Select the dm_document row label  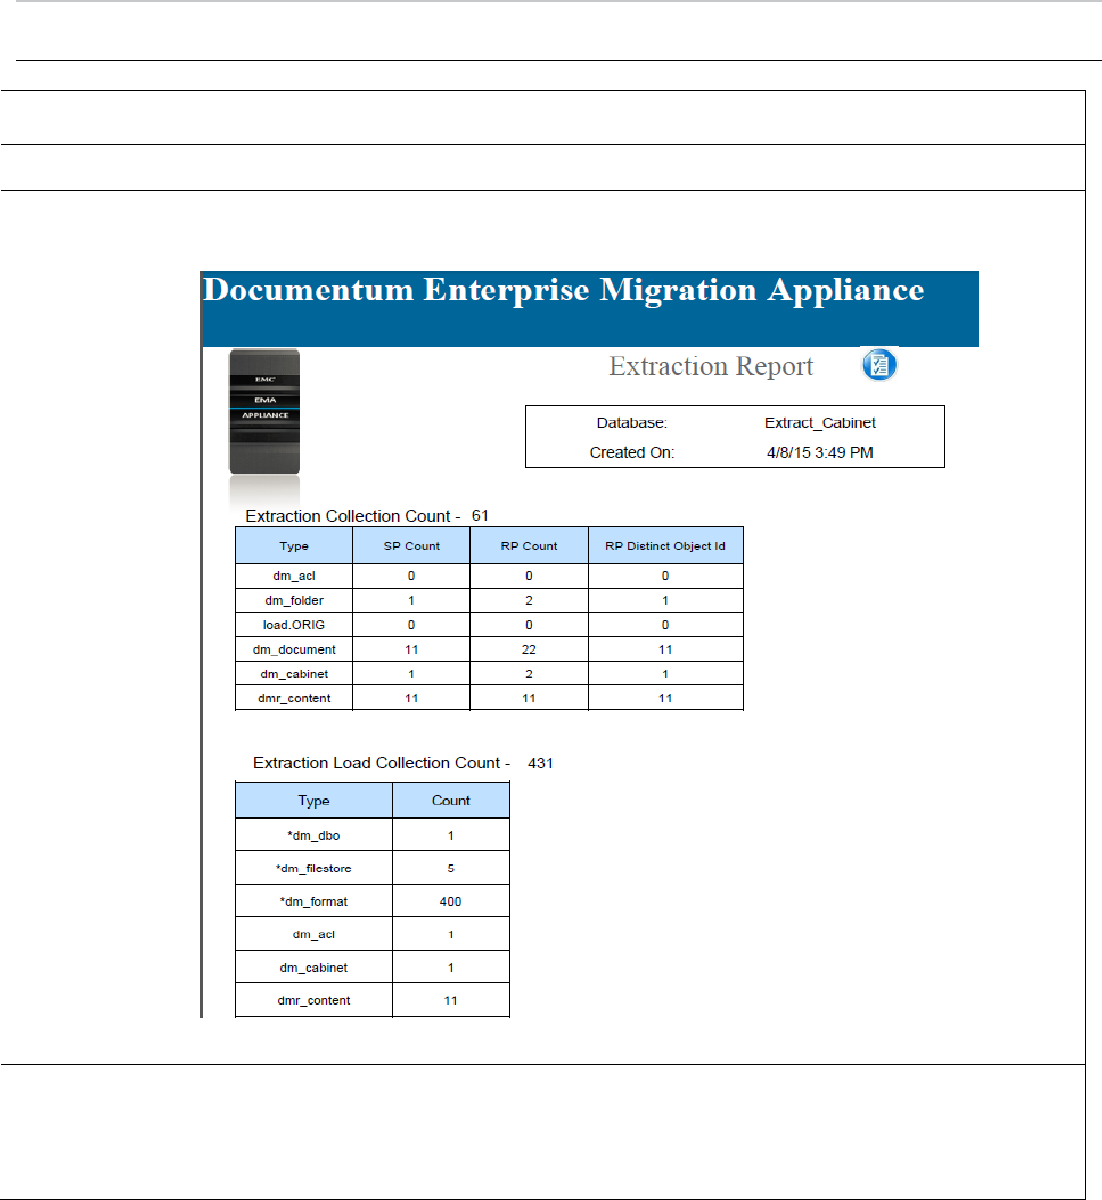click(294, 650)
